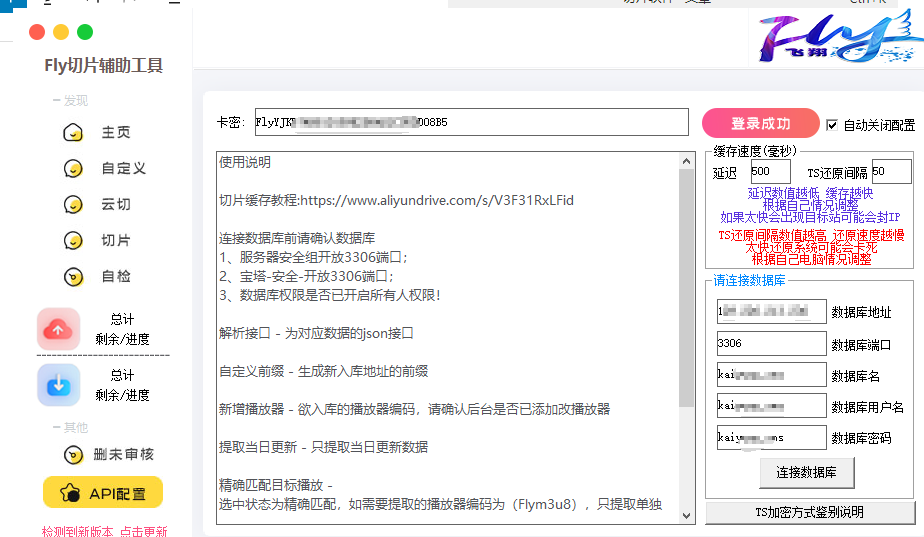Click the aliyundrive tutorial URL text
Viewport: 924px width, 537px height.
click(x=437, y=200)
